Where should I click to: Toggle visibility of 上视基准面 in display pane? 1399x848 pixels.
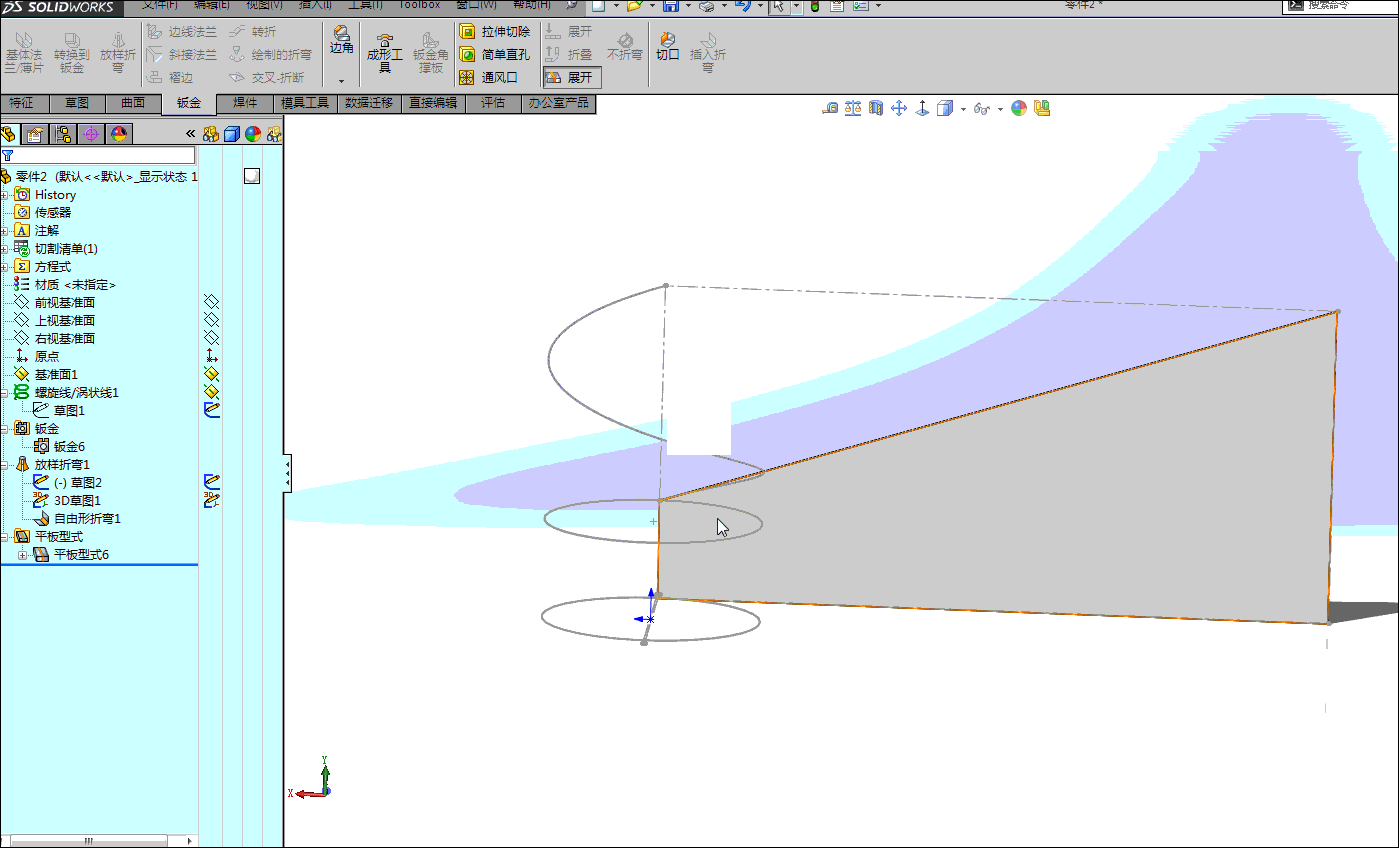(211, 320)
